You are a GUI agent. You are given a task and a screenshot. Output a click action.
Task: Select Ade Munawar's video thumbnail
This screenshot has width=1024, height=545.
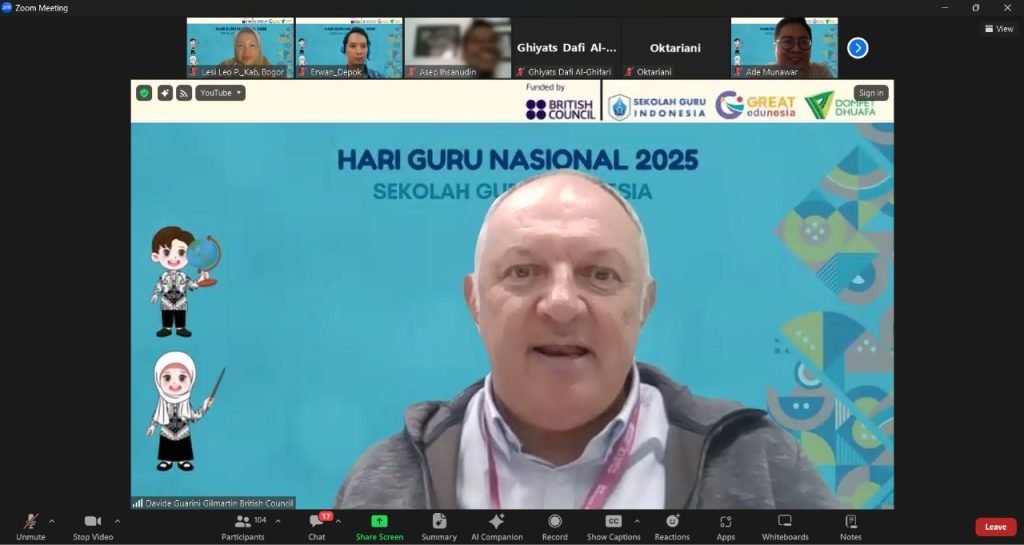coord(783,47)
